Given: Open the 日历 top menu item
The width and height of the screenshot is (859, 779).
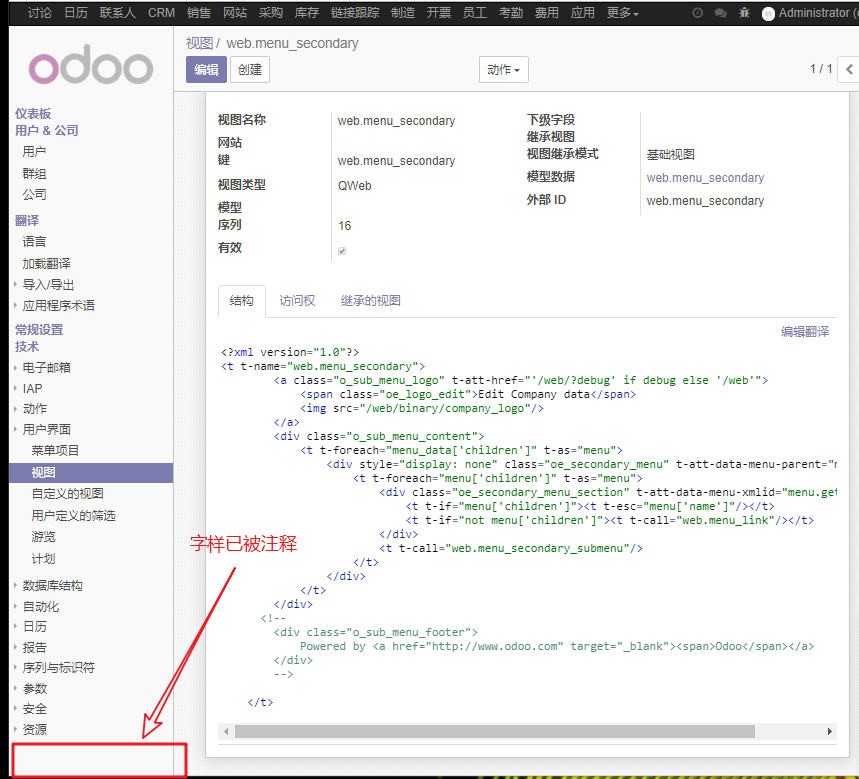Looking at the screenshot, I should (x=75, y=13).
